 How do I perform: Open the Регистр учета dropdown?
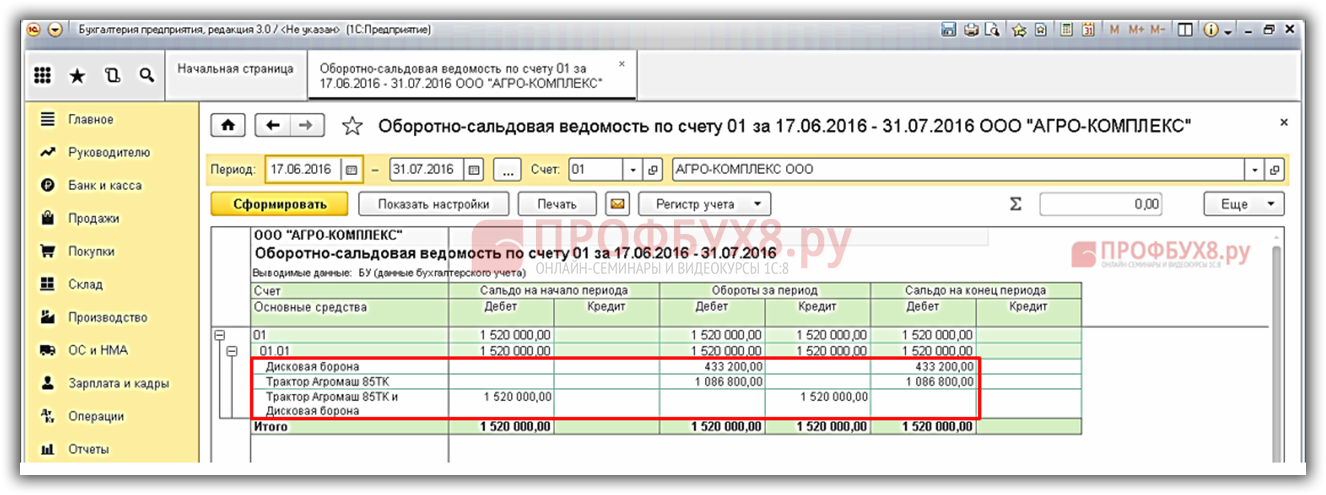705,204
